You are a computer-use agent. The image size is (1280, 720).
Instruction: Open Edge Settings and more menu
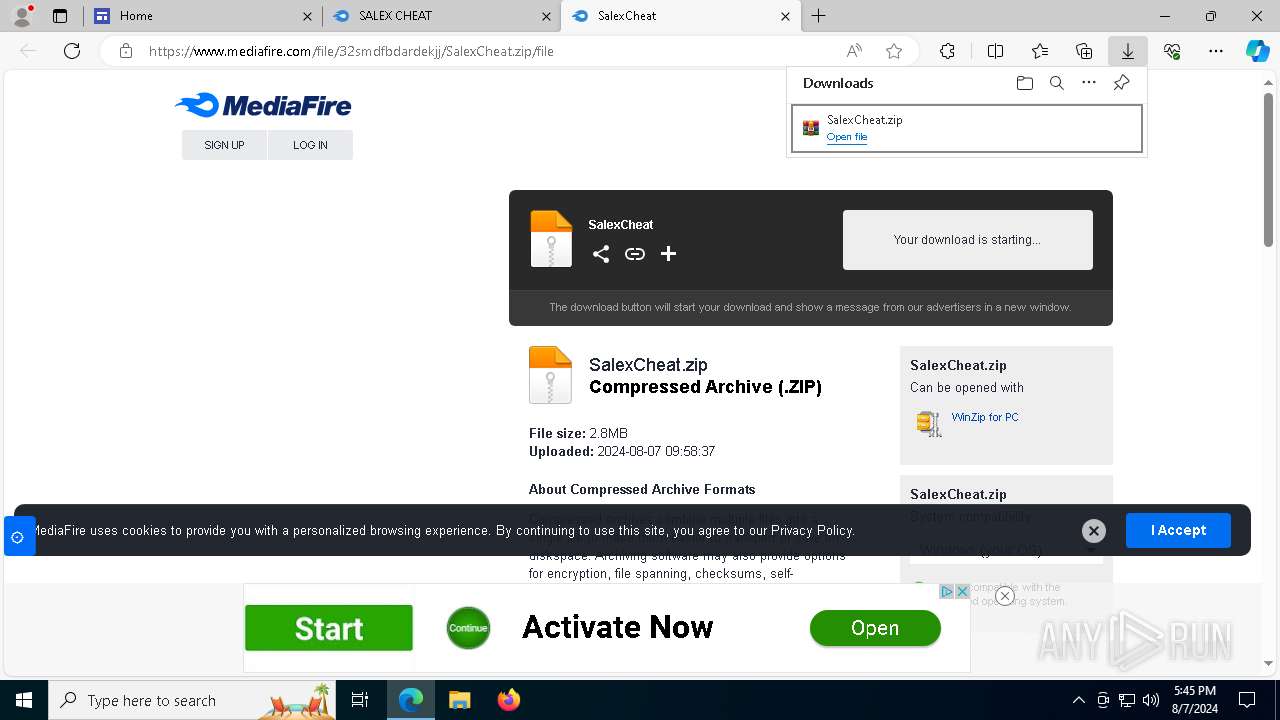click(x=1216, y=51)
